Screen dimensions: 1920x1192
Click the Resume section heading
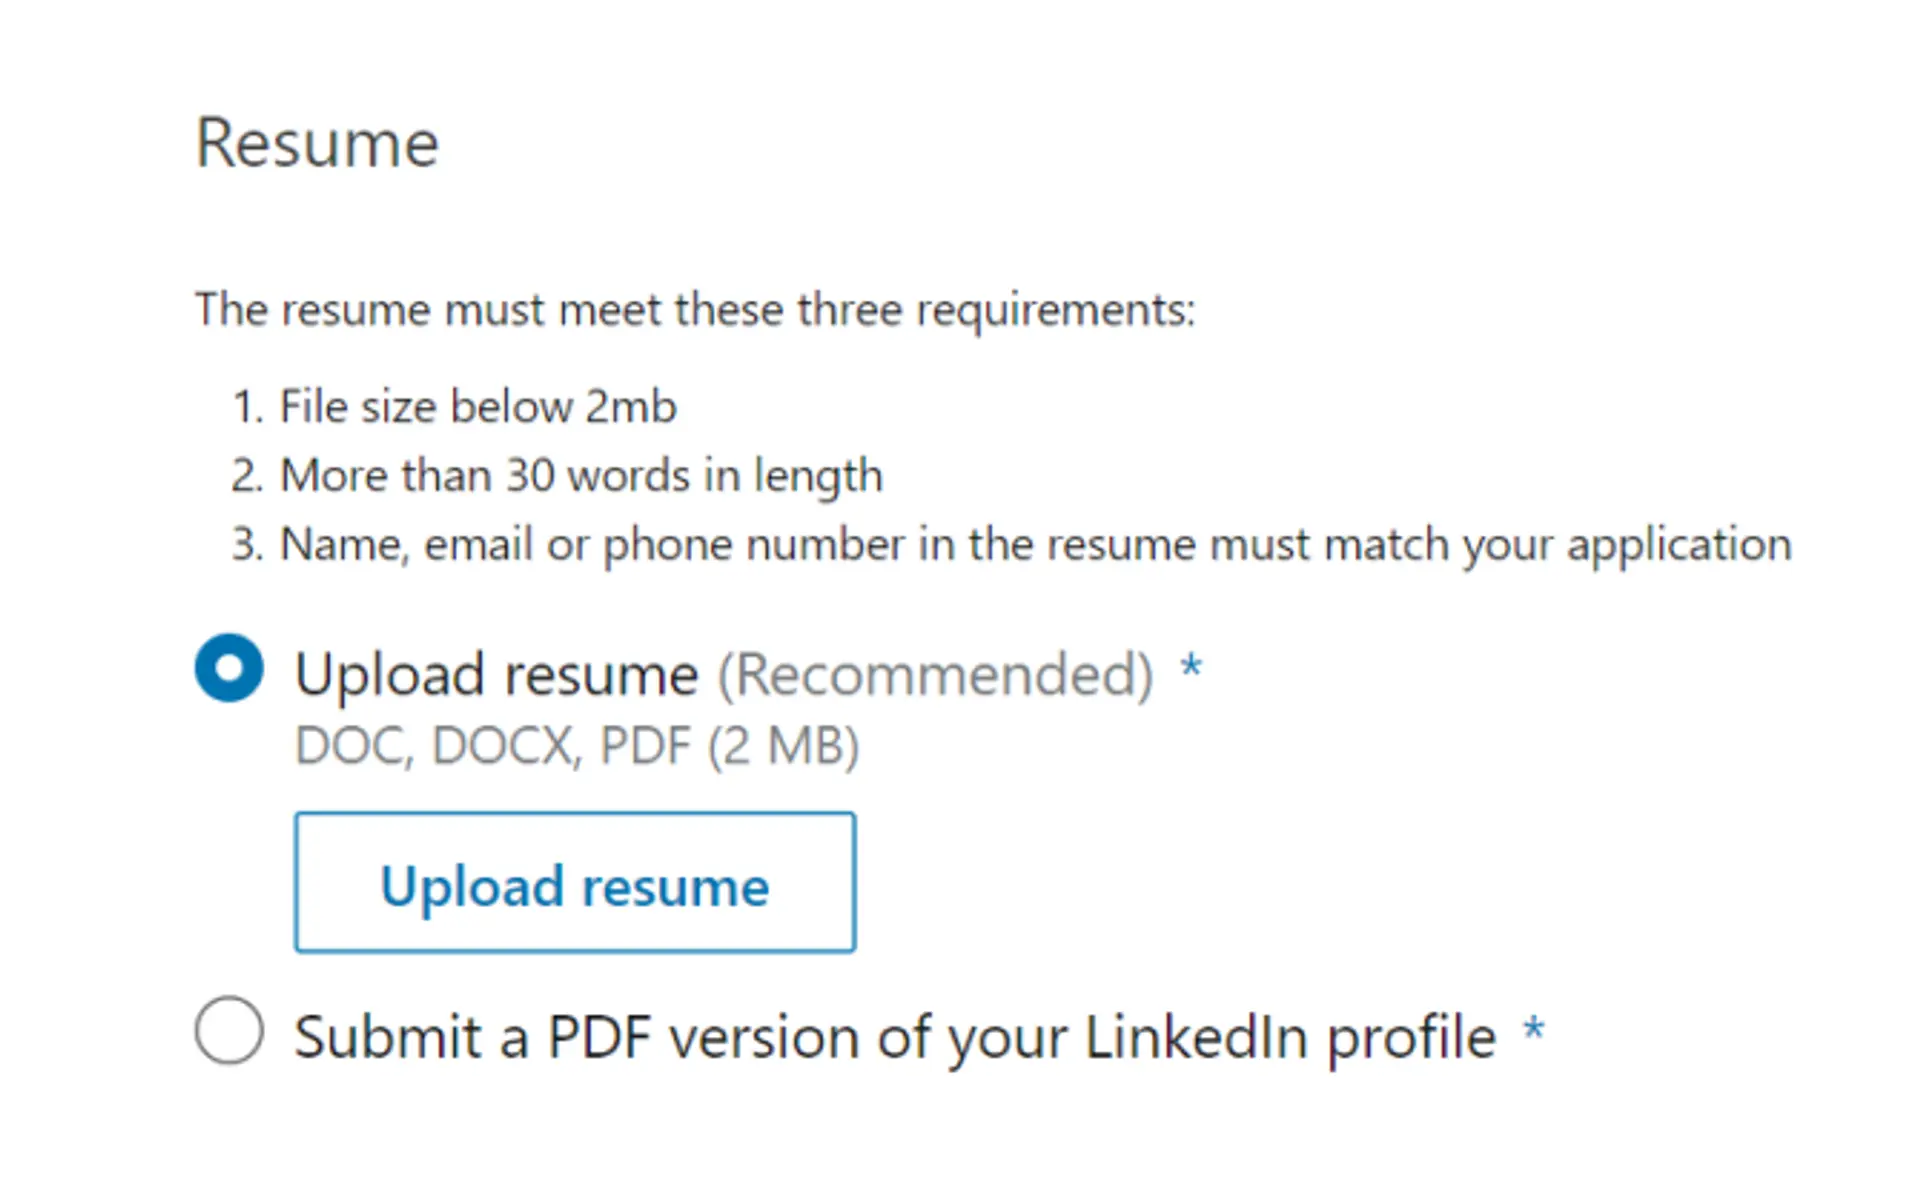317,143
